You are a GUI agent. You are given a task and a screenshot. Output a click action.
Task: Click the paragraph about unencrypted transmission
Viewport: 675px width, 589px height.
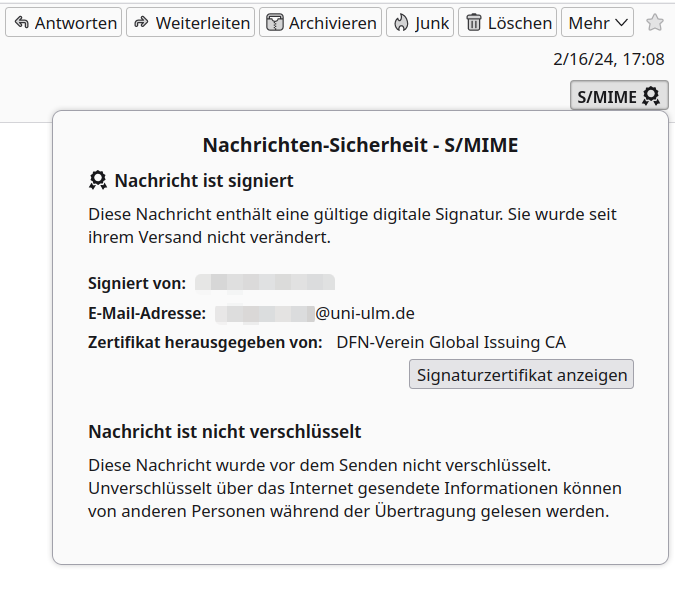pos(355,488)
